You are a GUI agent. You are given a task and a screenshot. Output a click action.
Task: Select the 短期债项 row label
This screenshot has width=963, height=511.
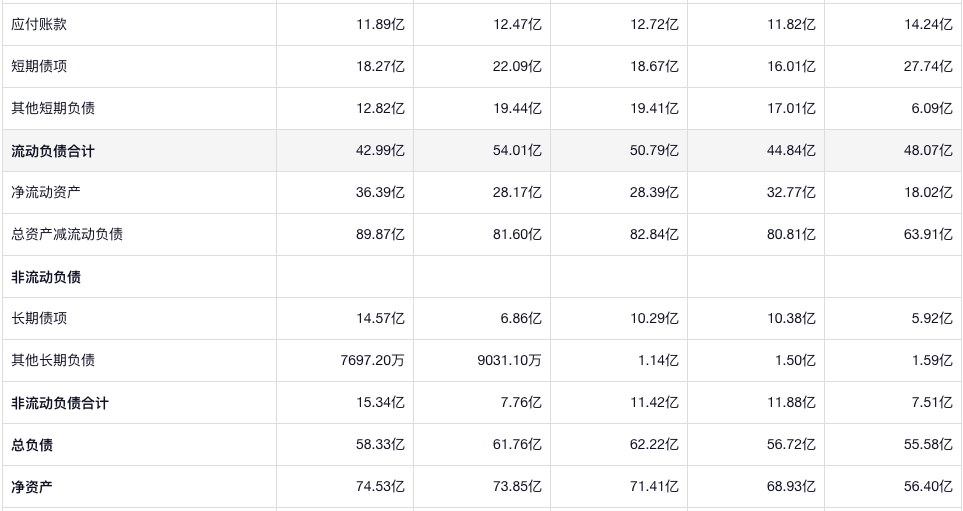pos(39,66)
